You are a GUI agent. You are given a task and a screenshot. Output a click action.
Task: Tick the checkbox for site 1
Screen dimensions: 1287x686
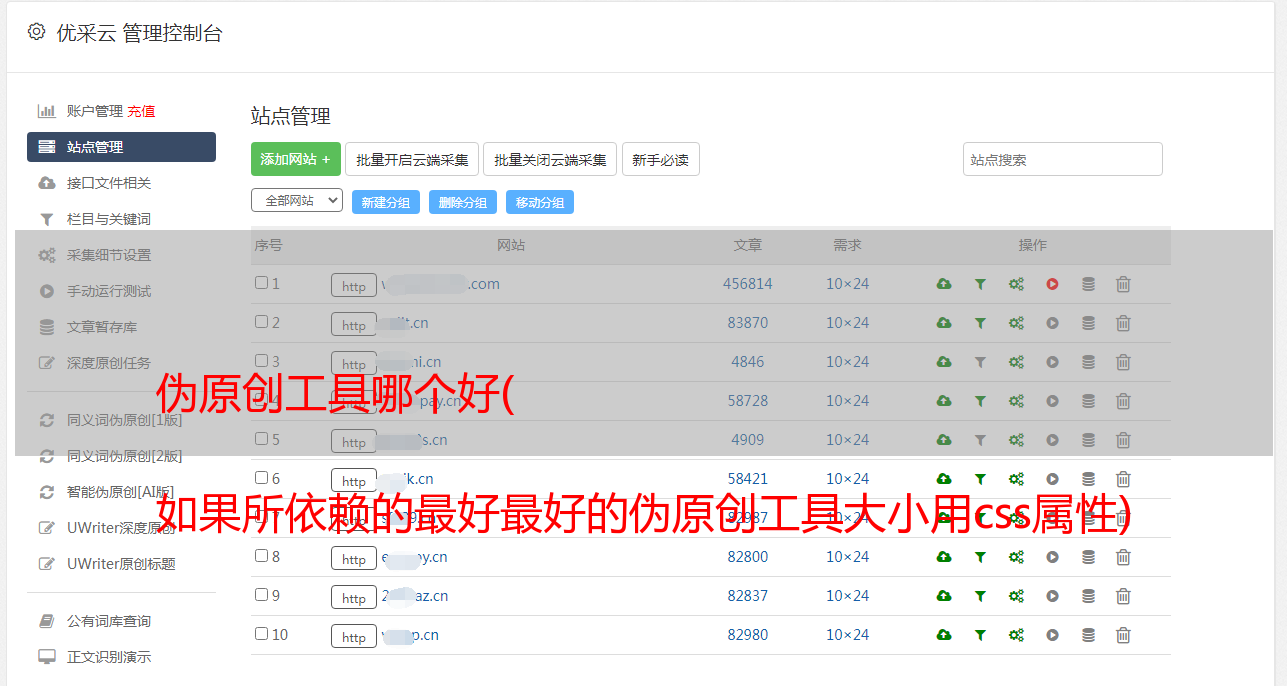[x=261, y=283]
